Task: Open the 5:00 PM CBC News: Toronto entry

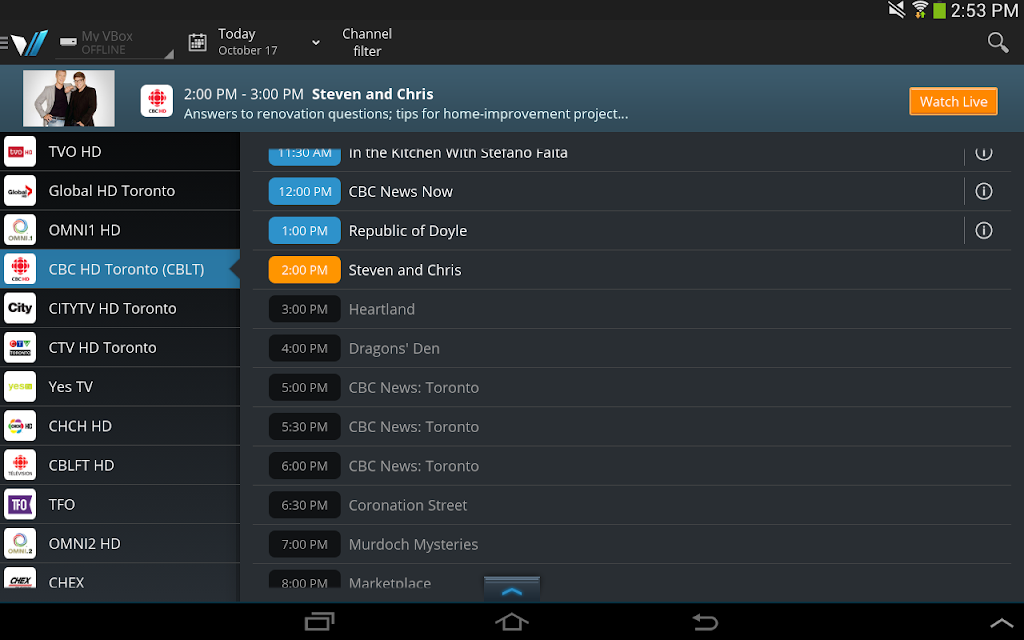Action: coord(632,387)
